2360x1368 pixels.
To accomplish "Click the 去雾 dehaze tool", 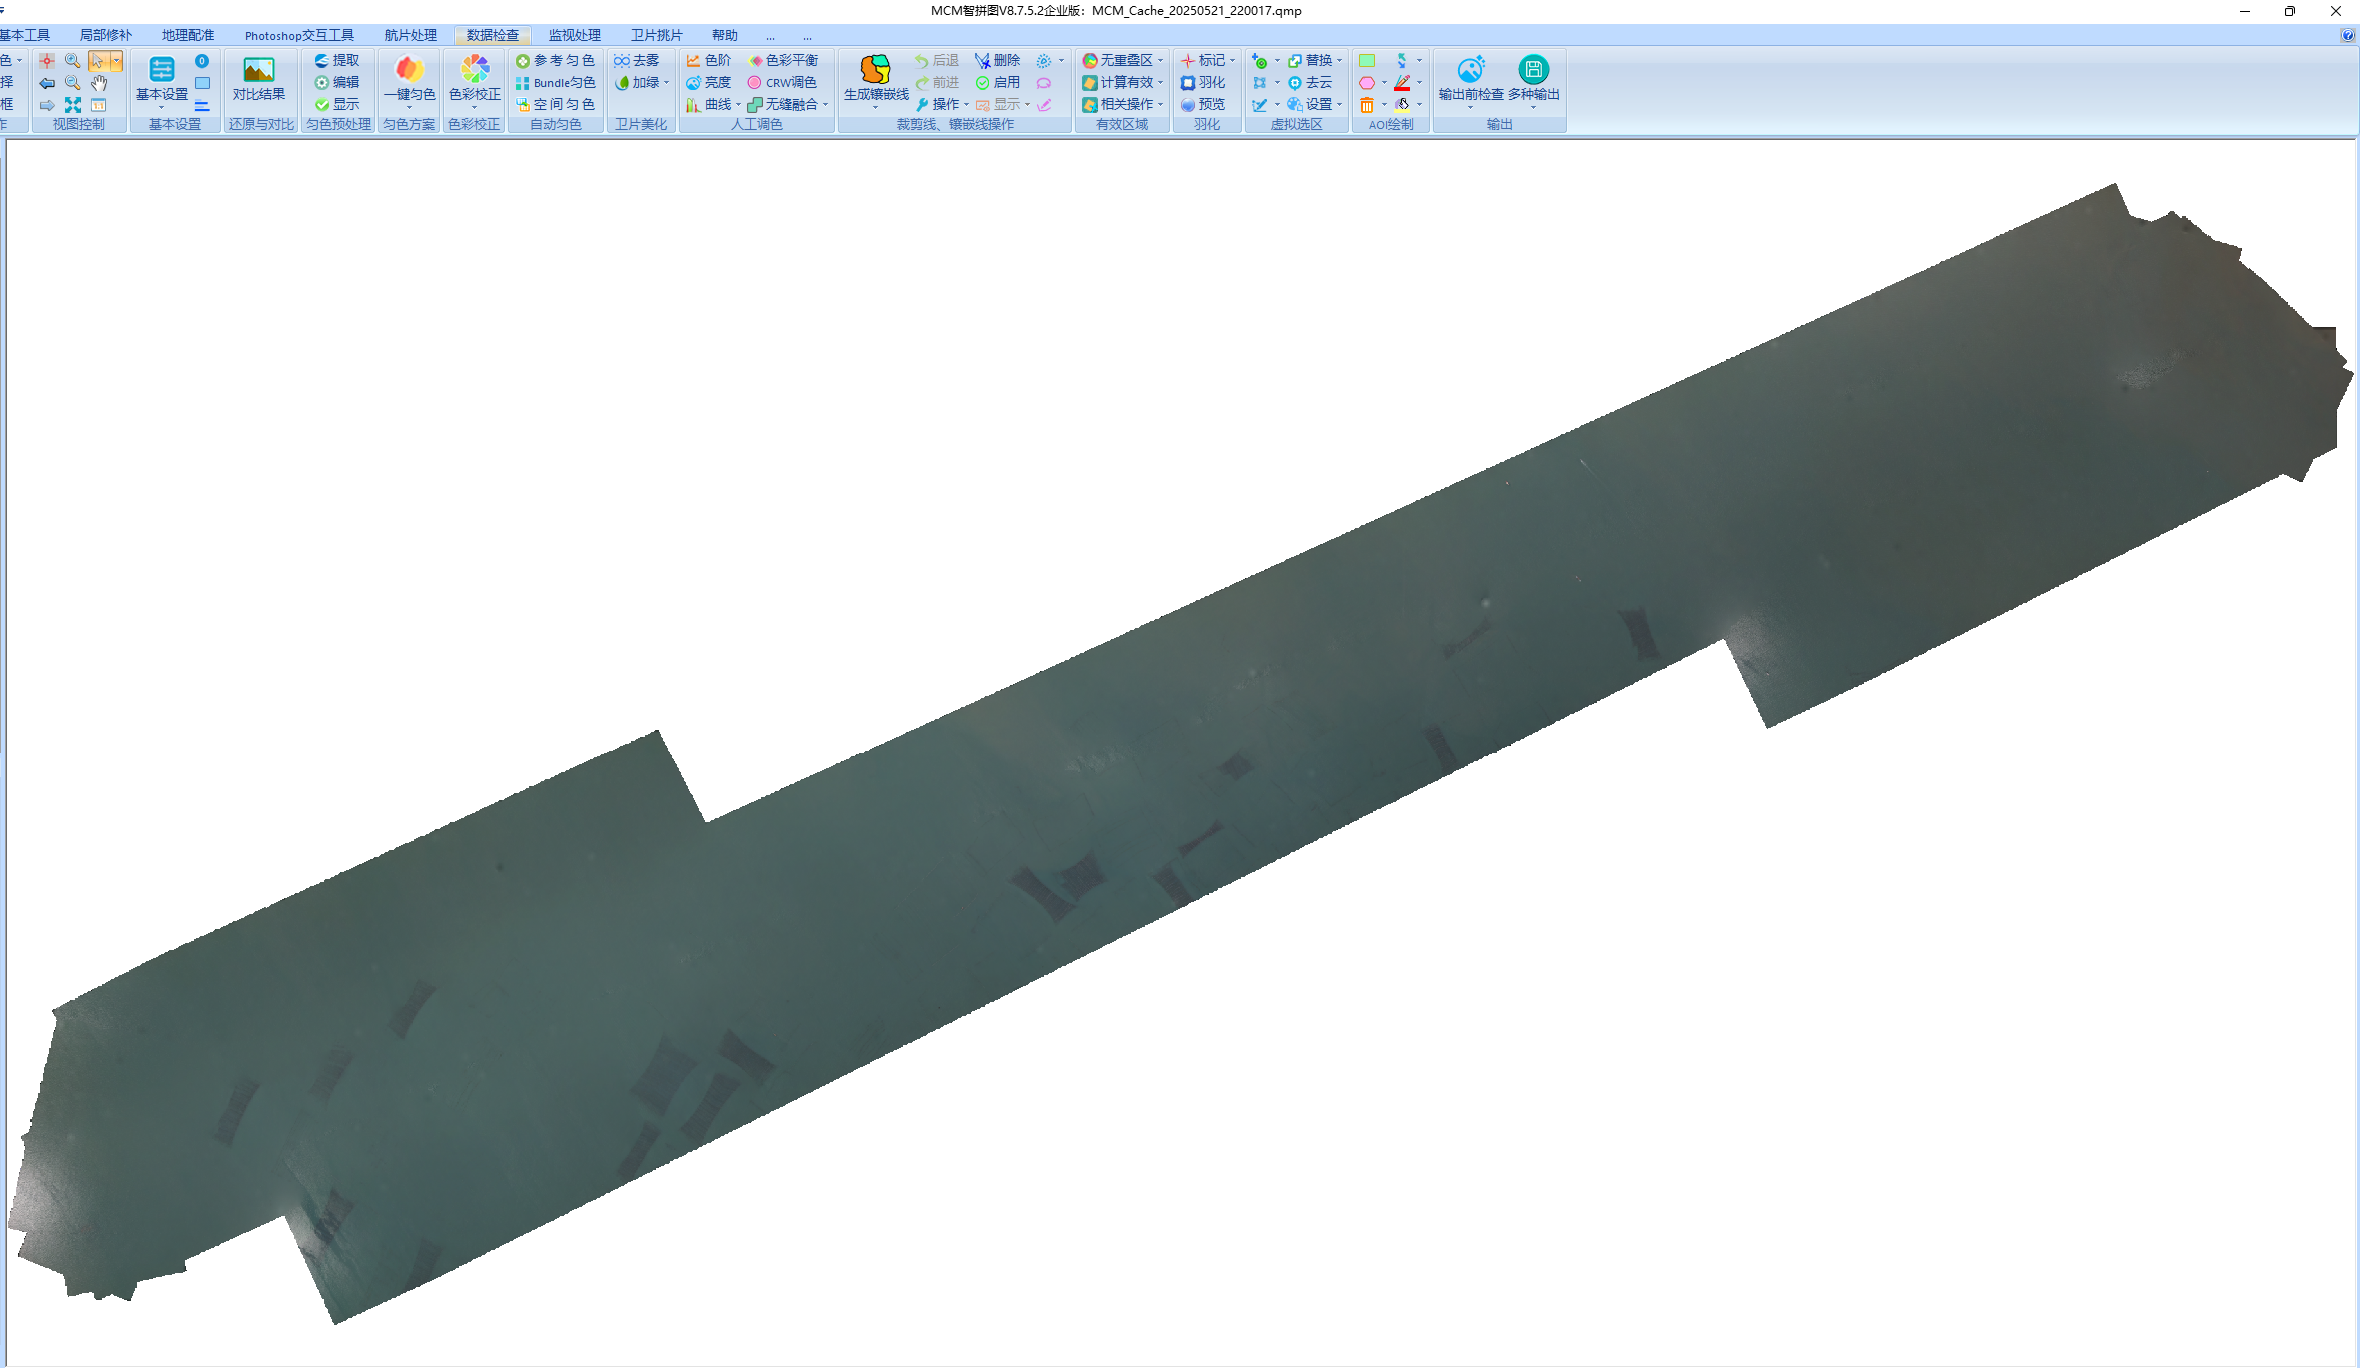I will click(x=637, y=61).
